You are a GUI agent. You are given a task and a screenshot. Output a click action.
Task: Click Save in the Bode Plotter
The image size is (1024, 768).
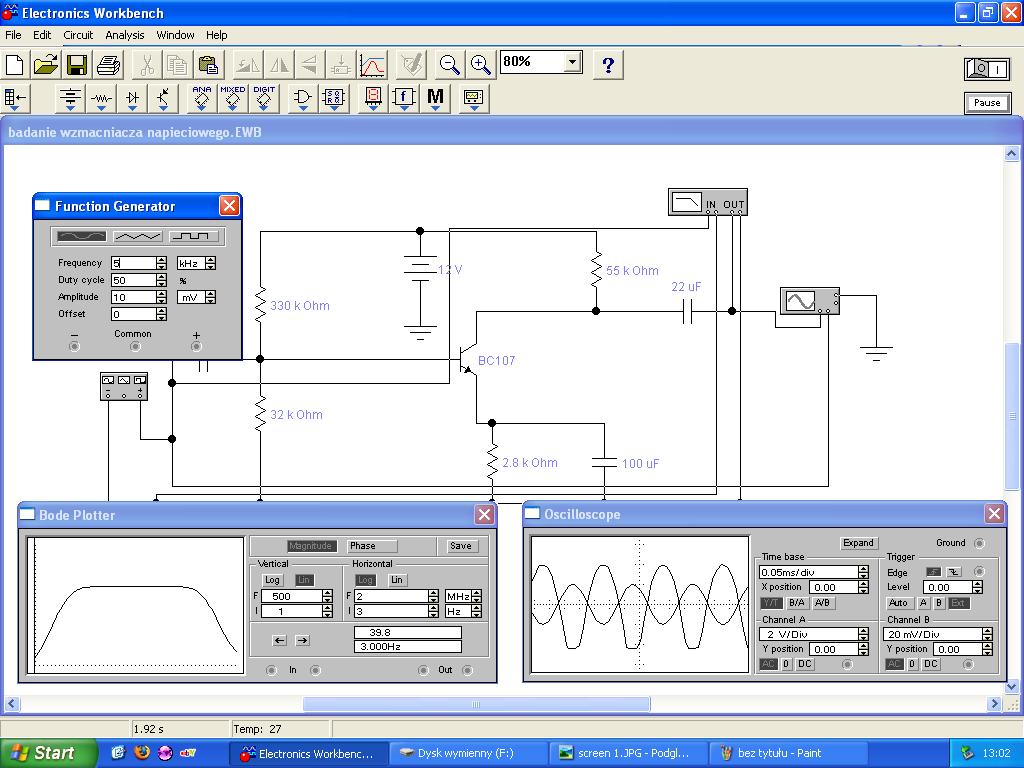click(460, 546)
